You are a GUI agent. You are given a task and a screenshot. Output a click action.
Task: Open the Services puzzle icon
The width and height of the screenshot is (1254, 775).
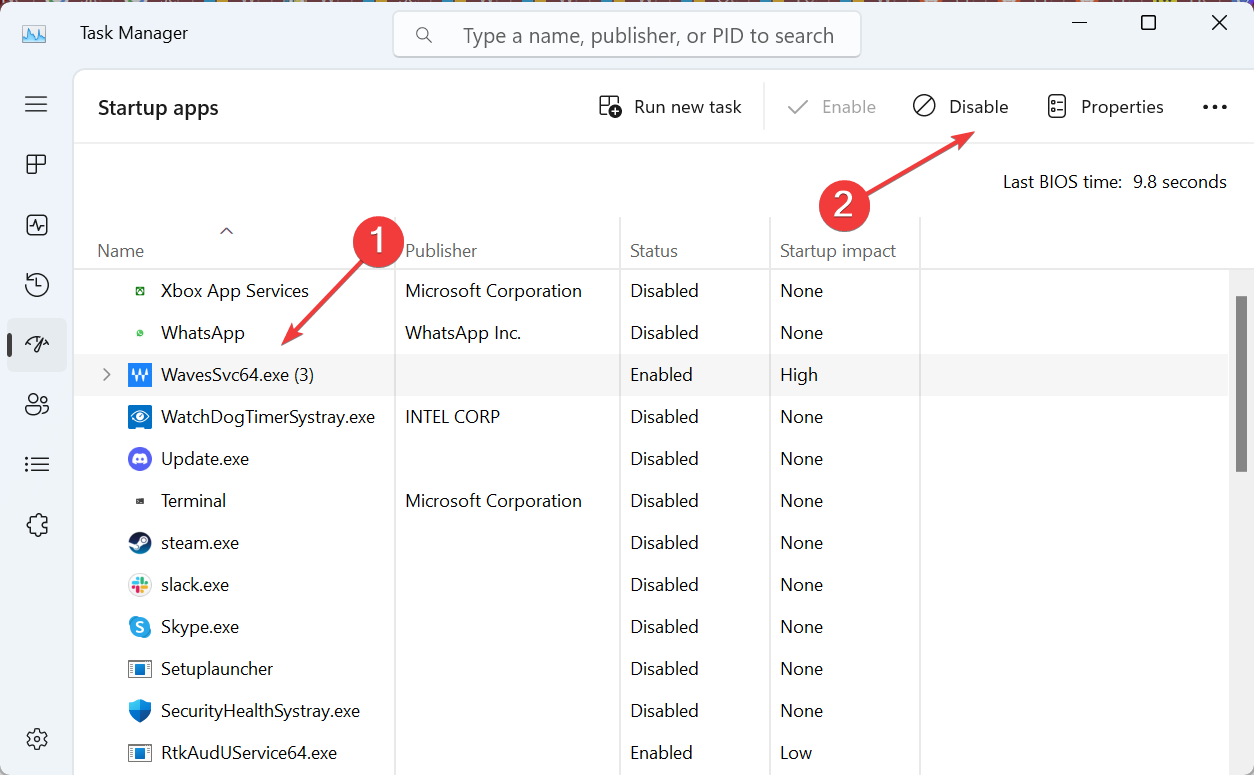[37, 525]
